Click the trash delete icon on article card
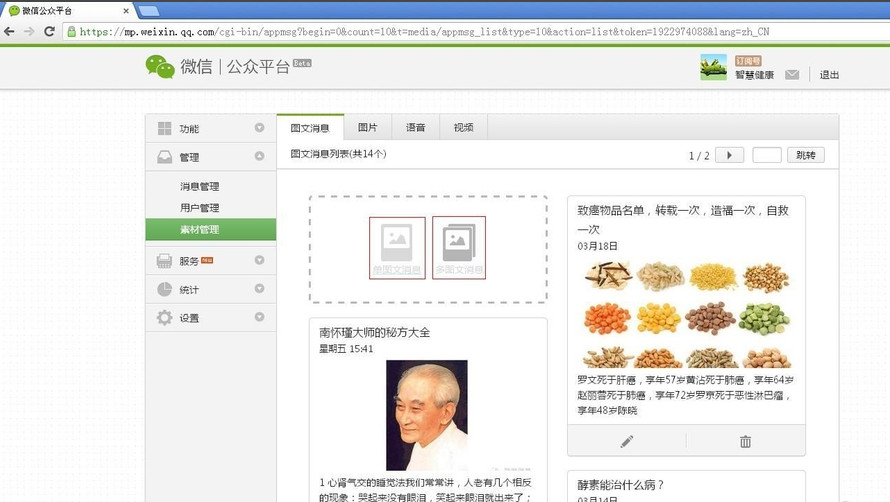Image resolution: width=890 pixels, height=502 pixels. click(745, 441)
